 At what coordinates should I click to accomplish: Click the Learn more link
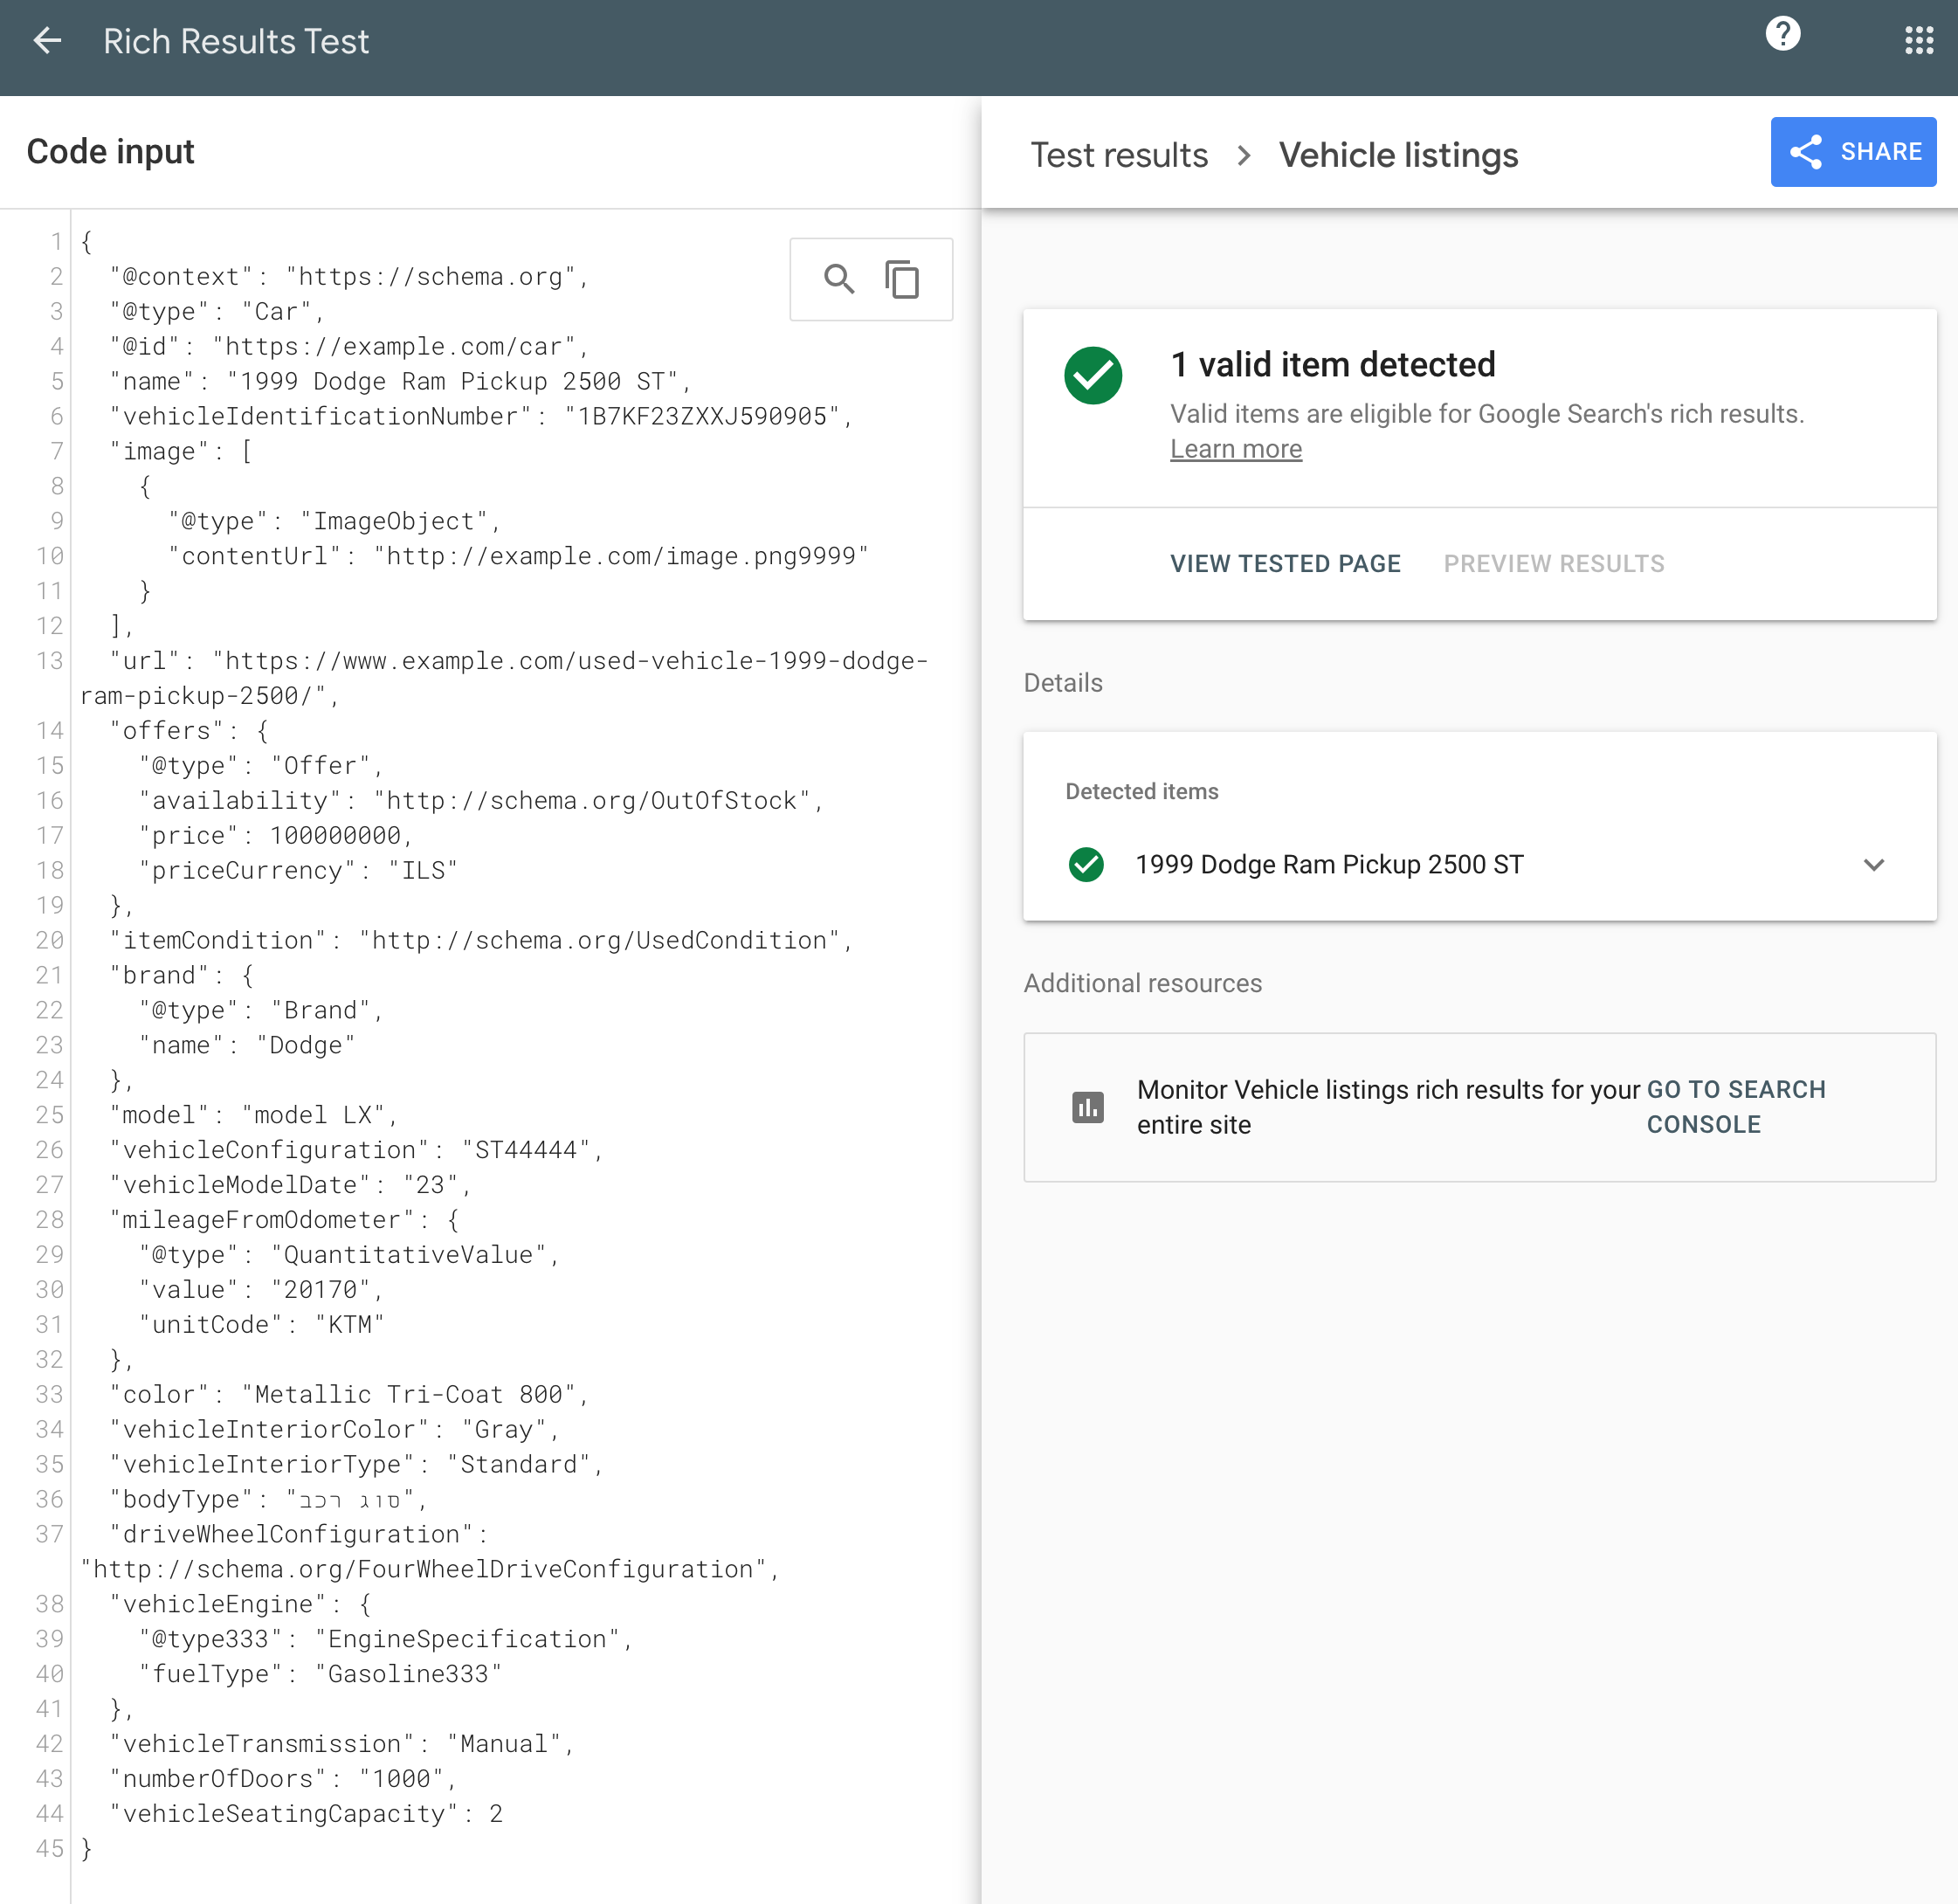pyautogui.click(x=1236, y=447)
